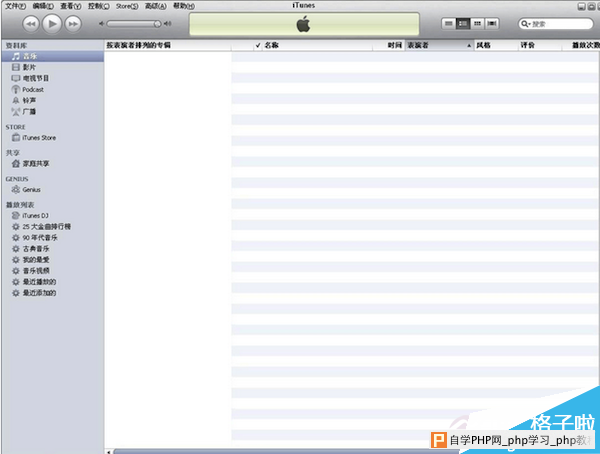
Task: Switch to Cover Flow view
Action: point(492,24)
